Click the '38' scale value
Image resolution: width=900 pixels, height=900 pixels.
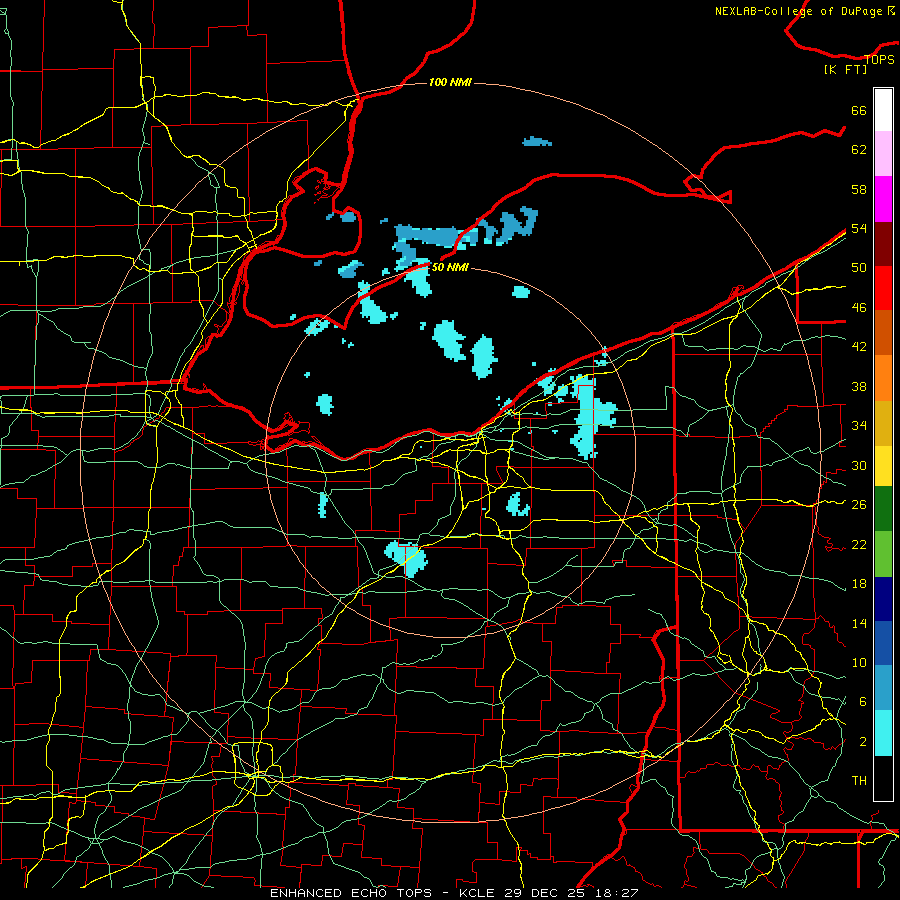coord(859,386)
